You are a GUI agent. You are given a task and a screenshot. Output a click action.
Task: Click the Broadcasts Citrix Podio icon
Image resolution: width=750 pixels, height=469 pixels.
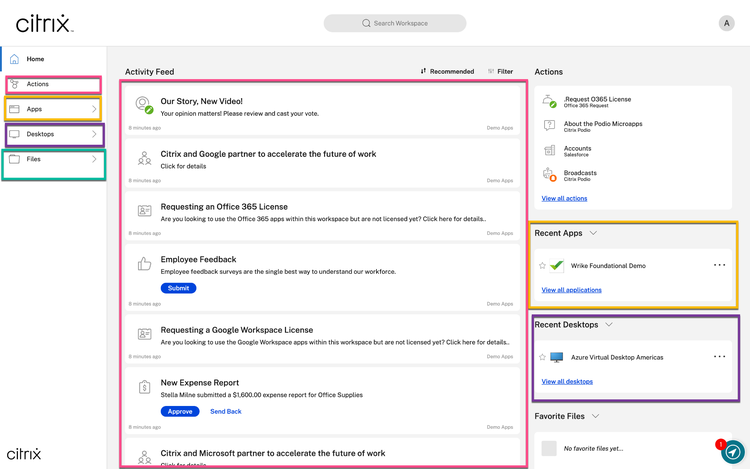(549, 175)
